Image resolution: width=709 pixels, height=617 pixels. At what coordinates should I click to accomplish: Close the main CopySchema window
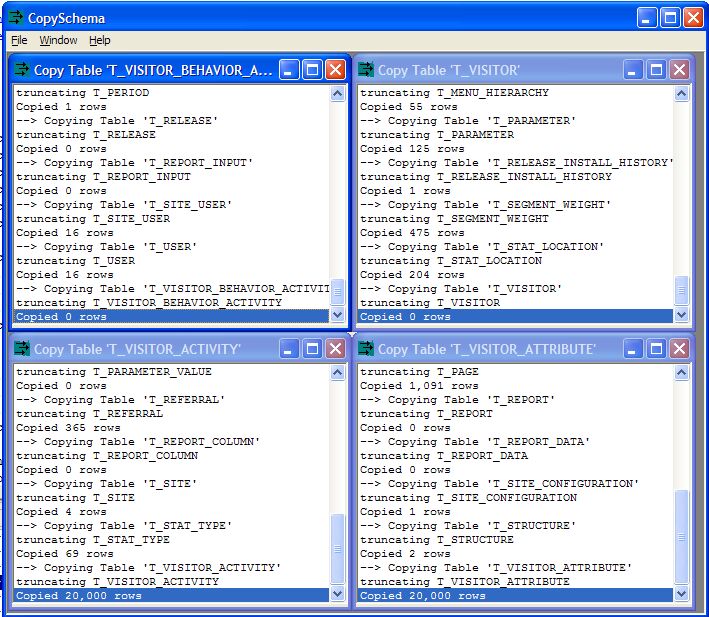pos(693,18)
